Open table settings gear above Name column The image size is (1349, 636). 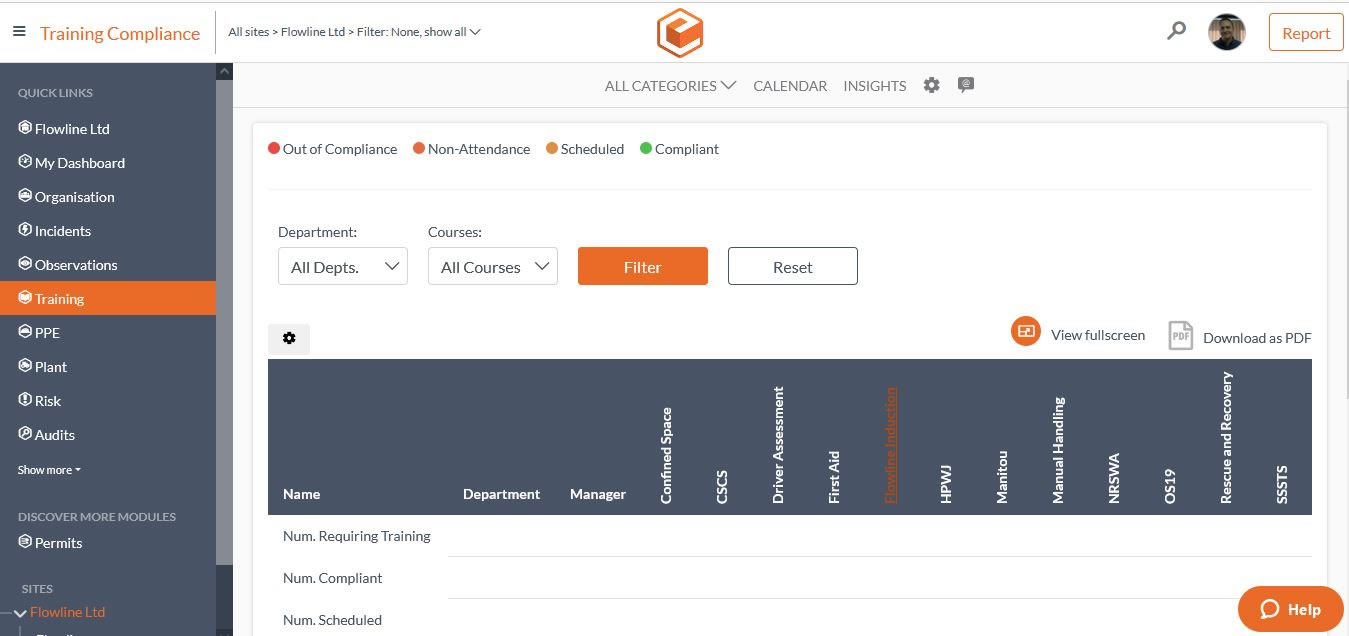[x=289, y=339]
